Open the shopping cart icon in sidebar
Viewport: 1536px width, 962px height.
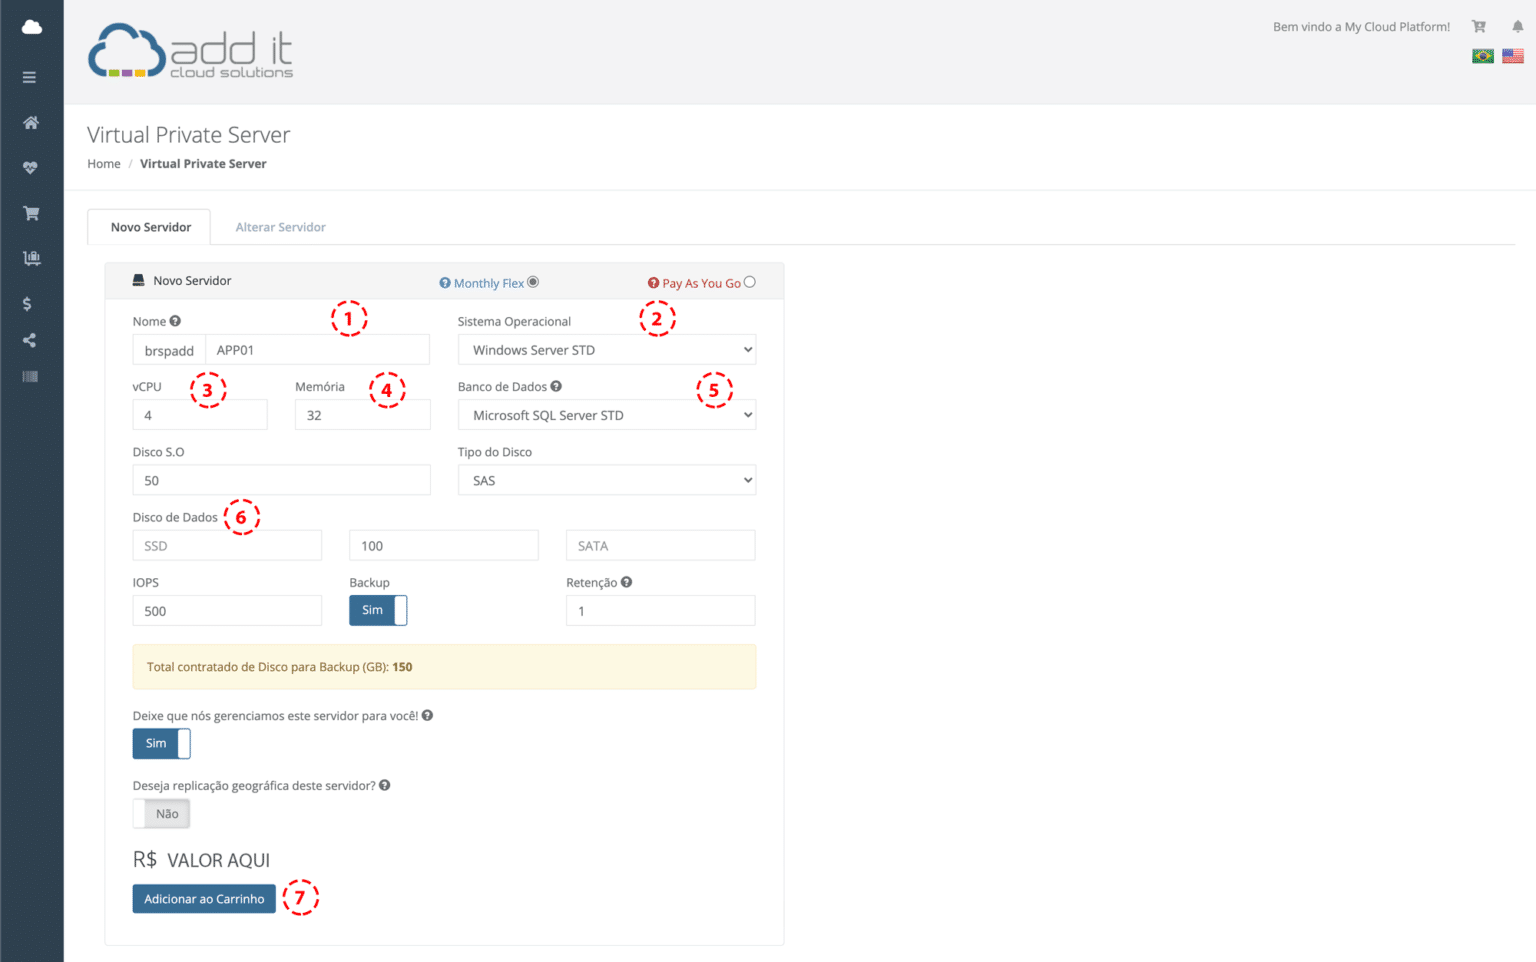[30, 212]
